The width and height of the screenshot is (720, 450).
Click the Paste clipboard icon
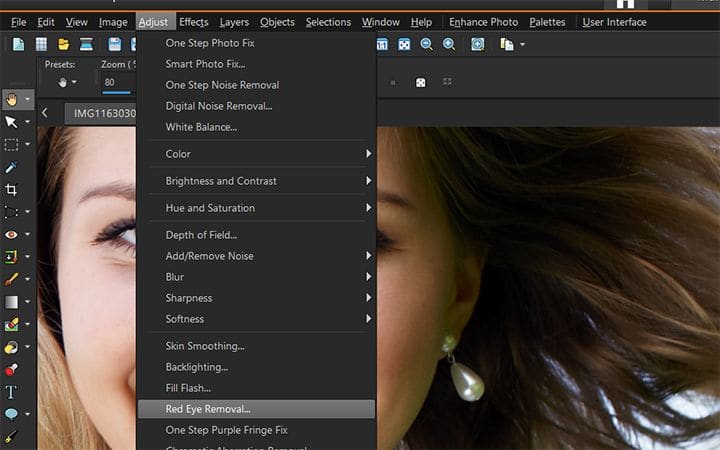pos(507,45)
